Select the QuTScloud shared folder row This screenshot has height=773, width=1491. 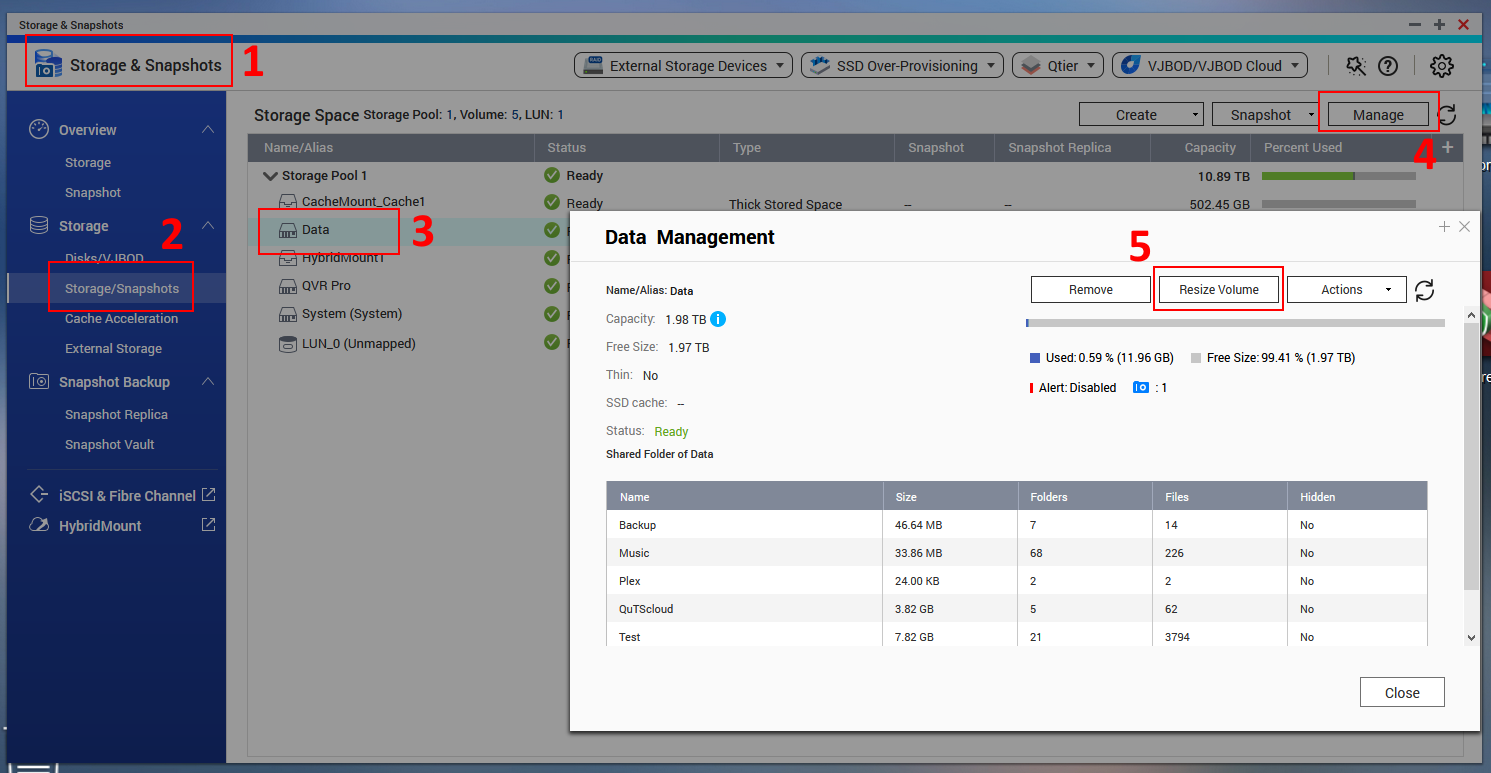pyautogui.click(x=1016, y=609)
